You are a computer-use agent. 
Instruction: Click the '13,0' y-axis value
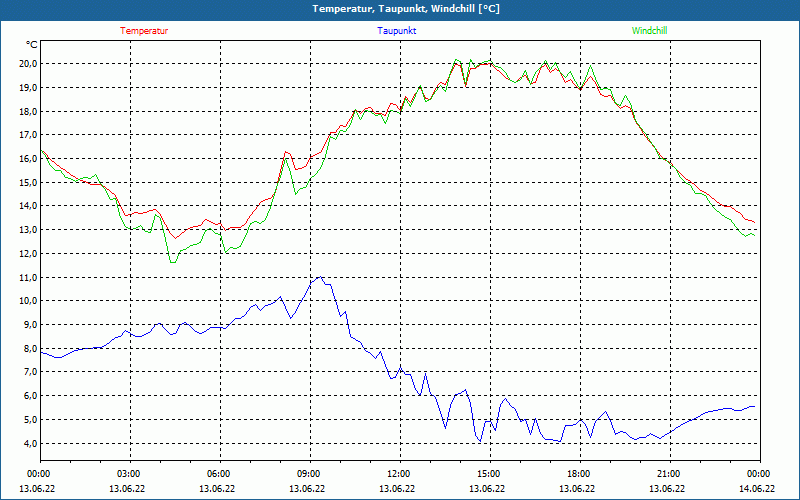[28, 230]
